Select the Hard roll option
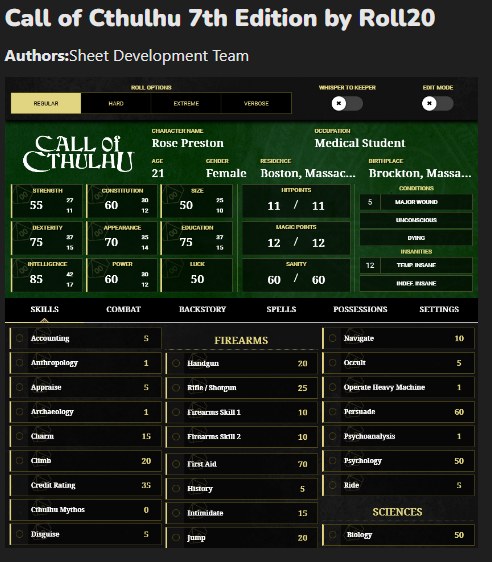Image resolution: width=492 pixels, height=562 pixels. point(116,103)
